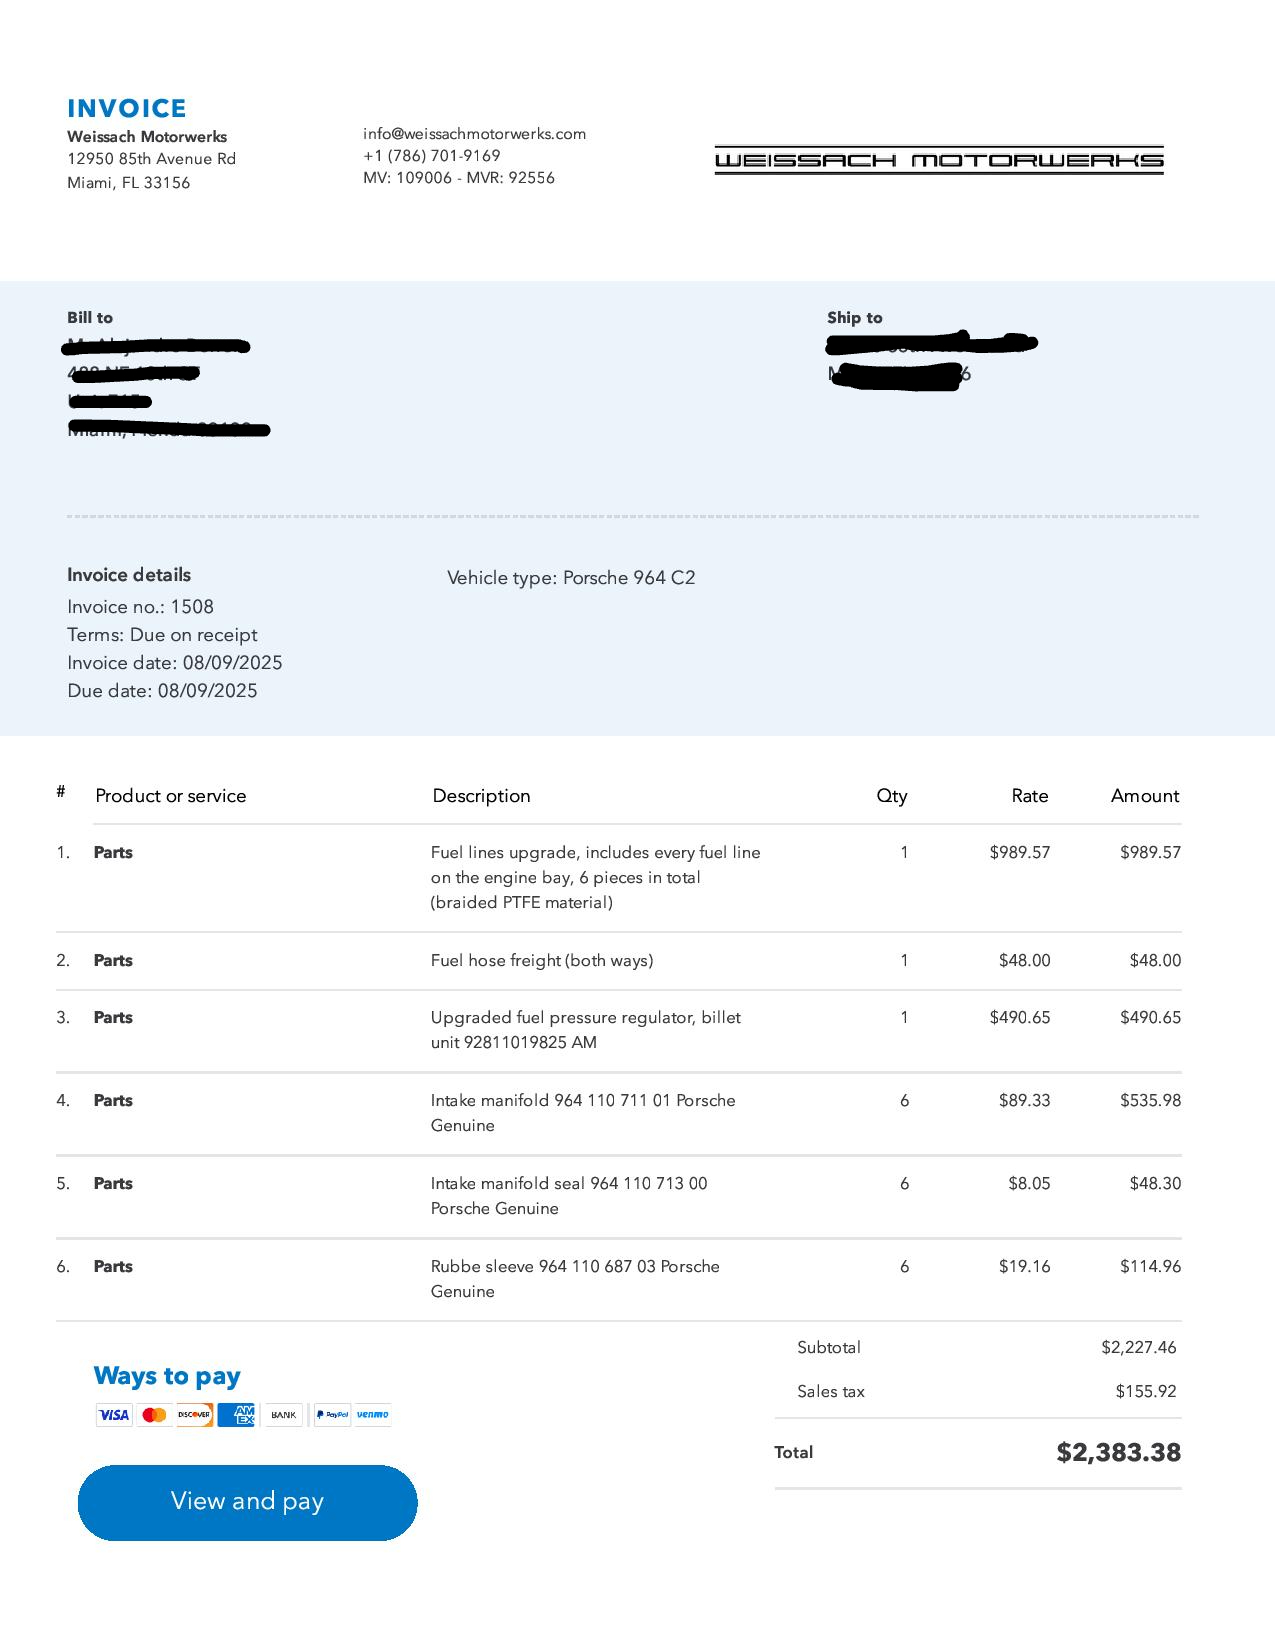Select the Discover card icon
1275x1650 pixels.
point(195,1414)
